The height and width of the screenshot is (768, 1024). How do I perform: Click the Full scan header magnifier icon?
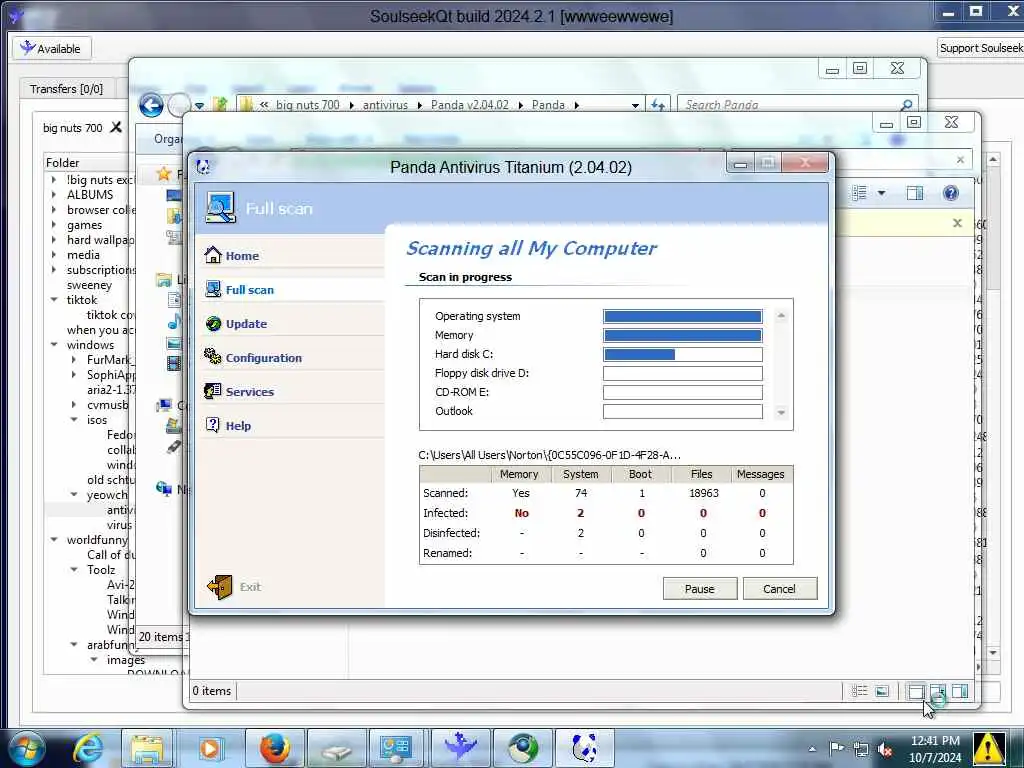tap(221, 208)
